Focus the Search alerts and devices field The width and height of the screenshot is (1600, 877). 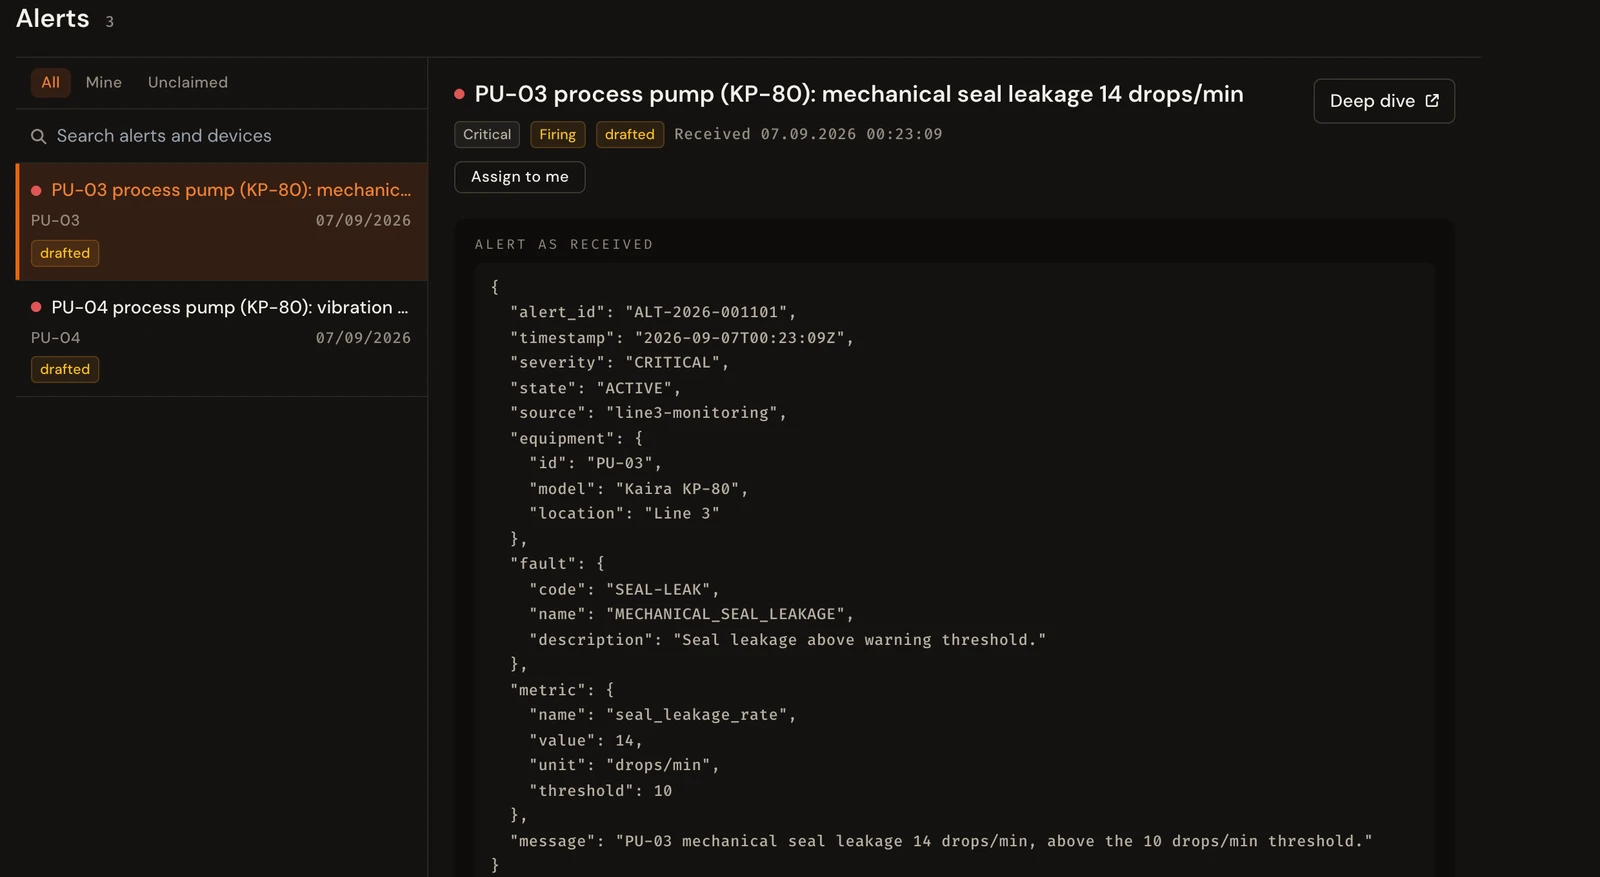[222, 136]
